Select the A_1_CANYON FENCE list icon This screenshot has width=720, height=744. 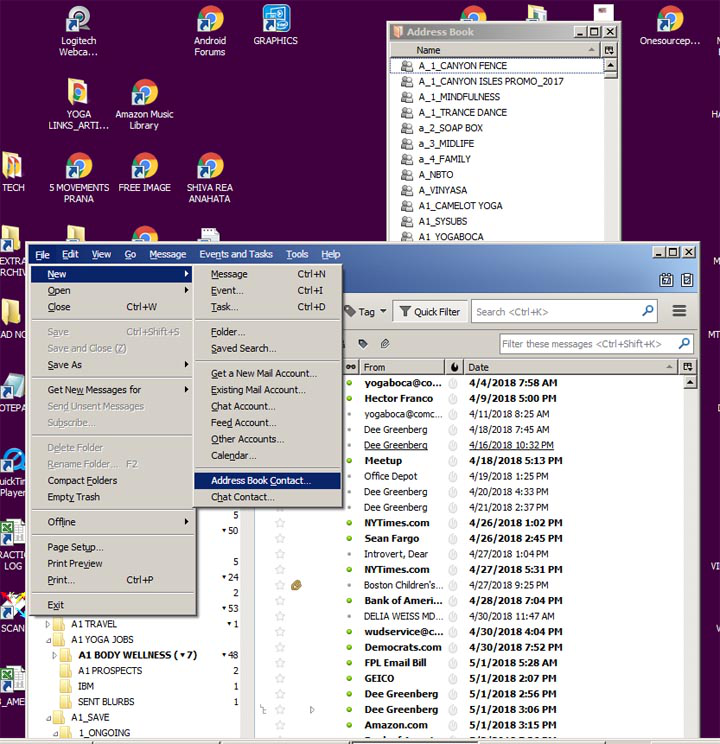(x=407, y=65)
